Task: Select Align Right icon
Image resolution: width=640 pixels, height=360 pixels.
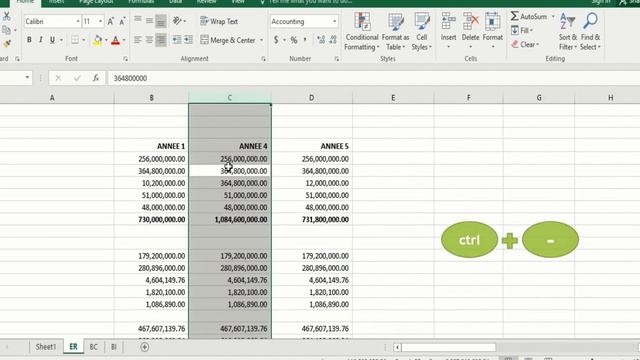Action: pos(161,40)
